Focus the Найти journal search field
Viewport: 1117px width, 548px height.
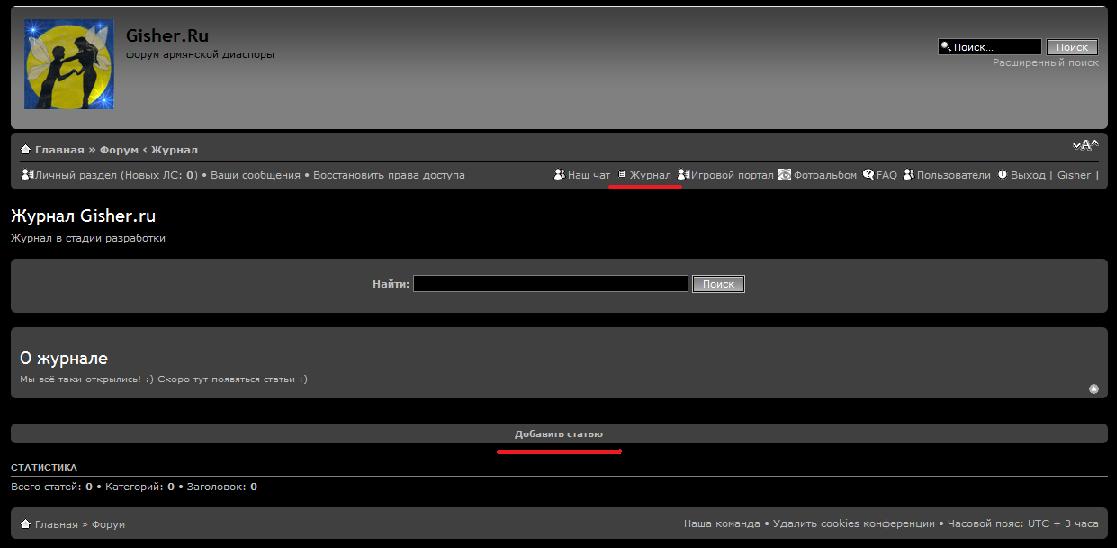[x=550, y=284]
